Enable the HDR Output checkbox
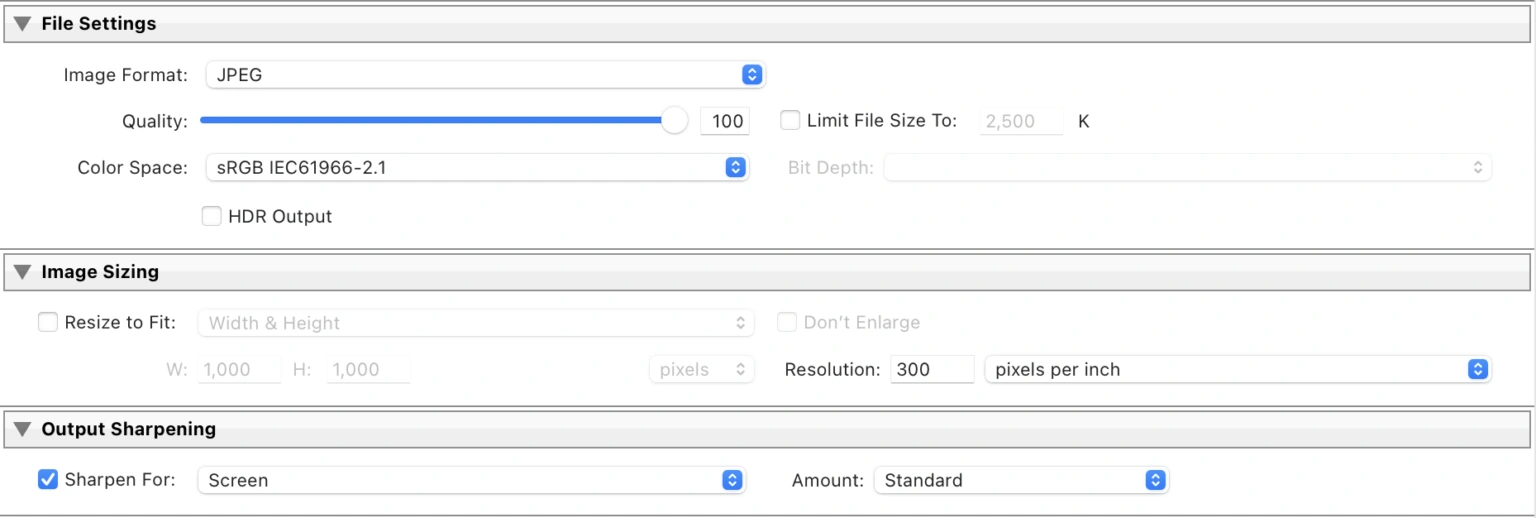The width and height of the screenshot is (1536, 518). click(x=211, y=217)
